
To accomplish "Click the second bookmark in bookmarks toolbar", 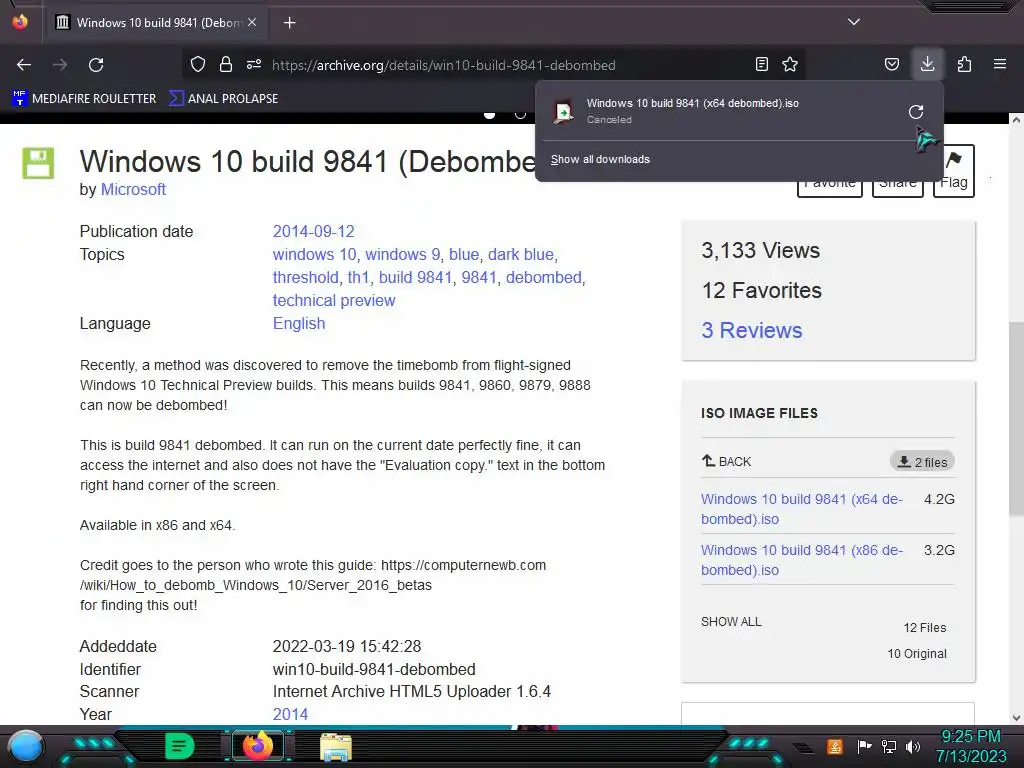I will (x=223, y=99).
